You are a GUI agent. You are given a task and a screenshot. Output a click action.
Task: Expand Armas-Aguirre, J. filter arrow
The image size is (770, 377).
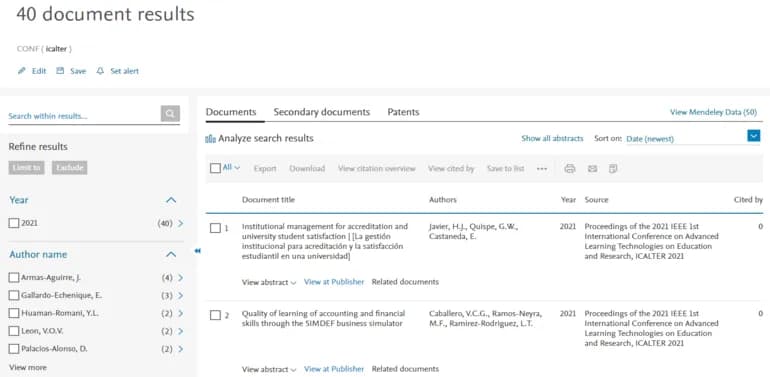(x=180, y=278)
